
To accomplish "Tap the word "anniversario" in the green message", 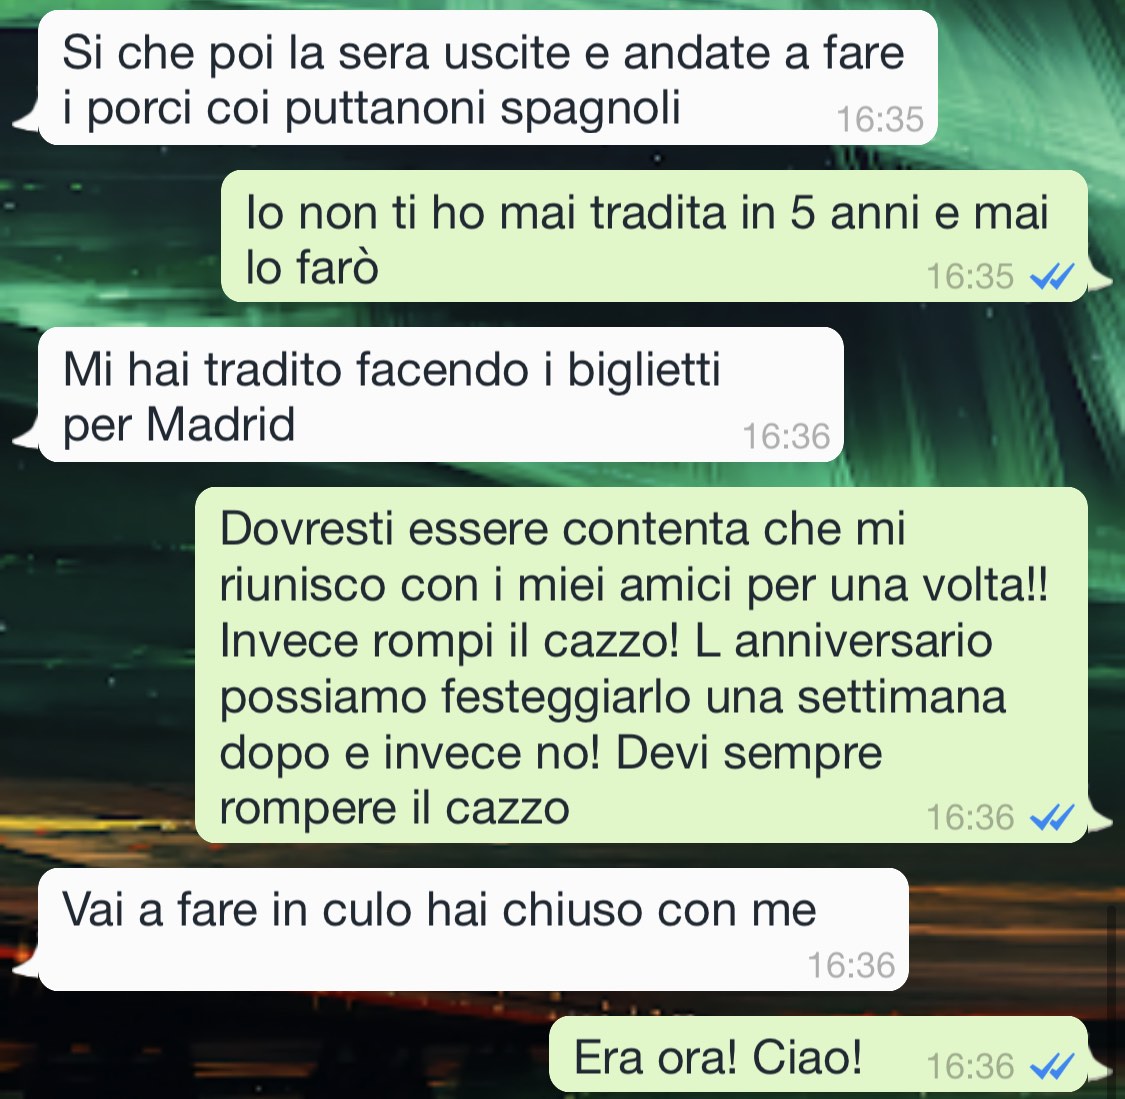I will pyautogui.click(x=863, y=641).
